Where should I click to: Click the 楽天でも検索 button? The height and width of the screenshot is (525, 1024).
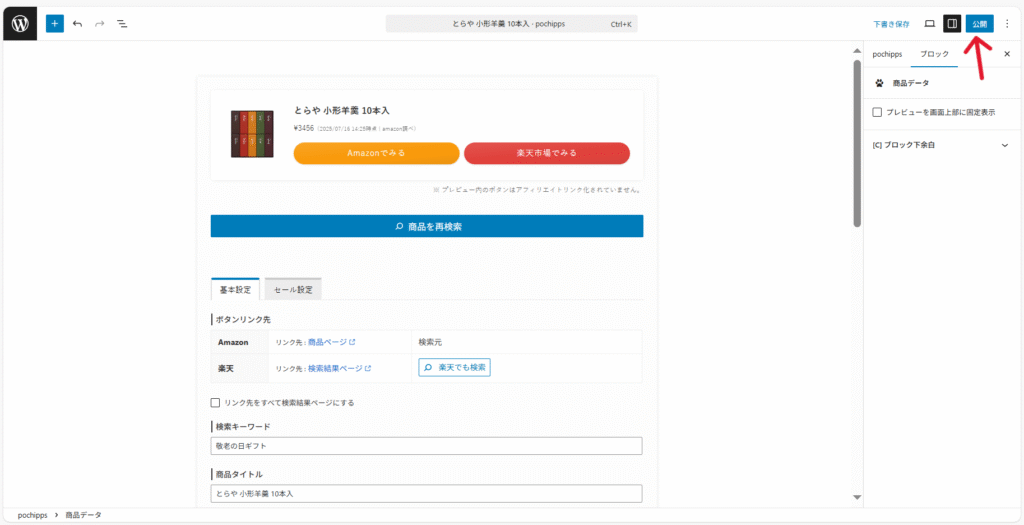pos(455,368)
